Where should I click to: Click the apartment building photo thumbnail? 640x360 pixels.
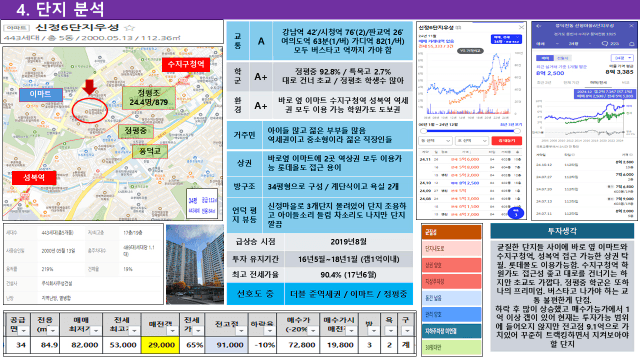[195, 264]
